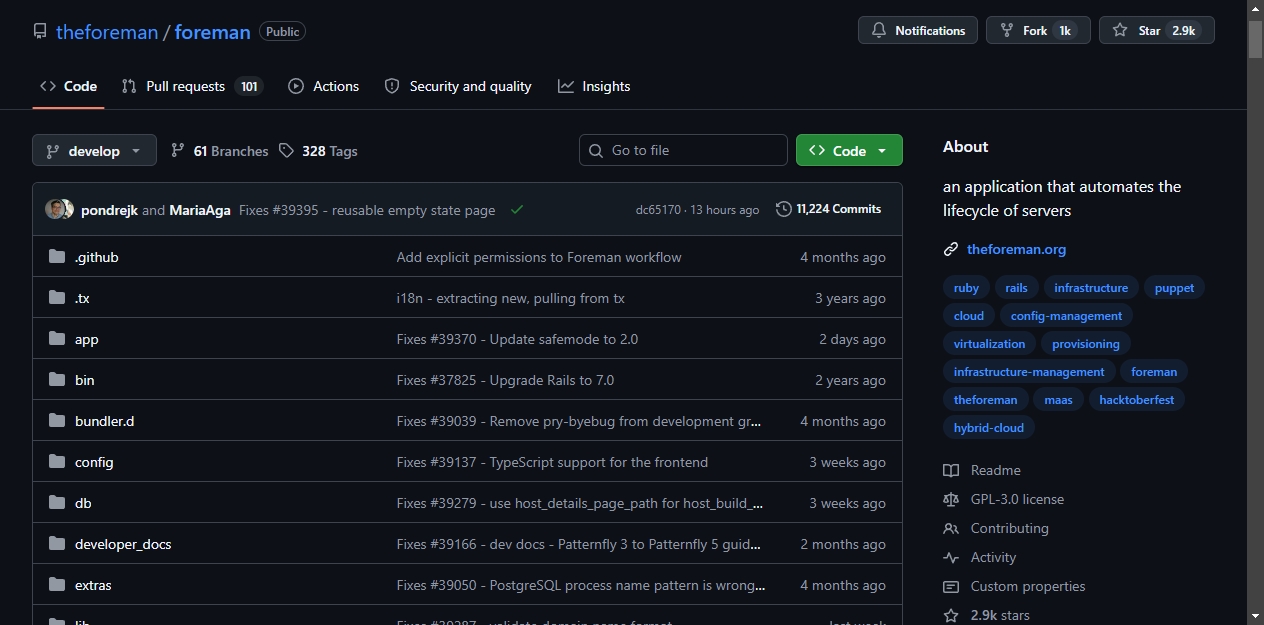Click the people icon beside Contributing

point(951,528)
